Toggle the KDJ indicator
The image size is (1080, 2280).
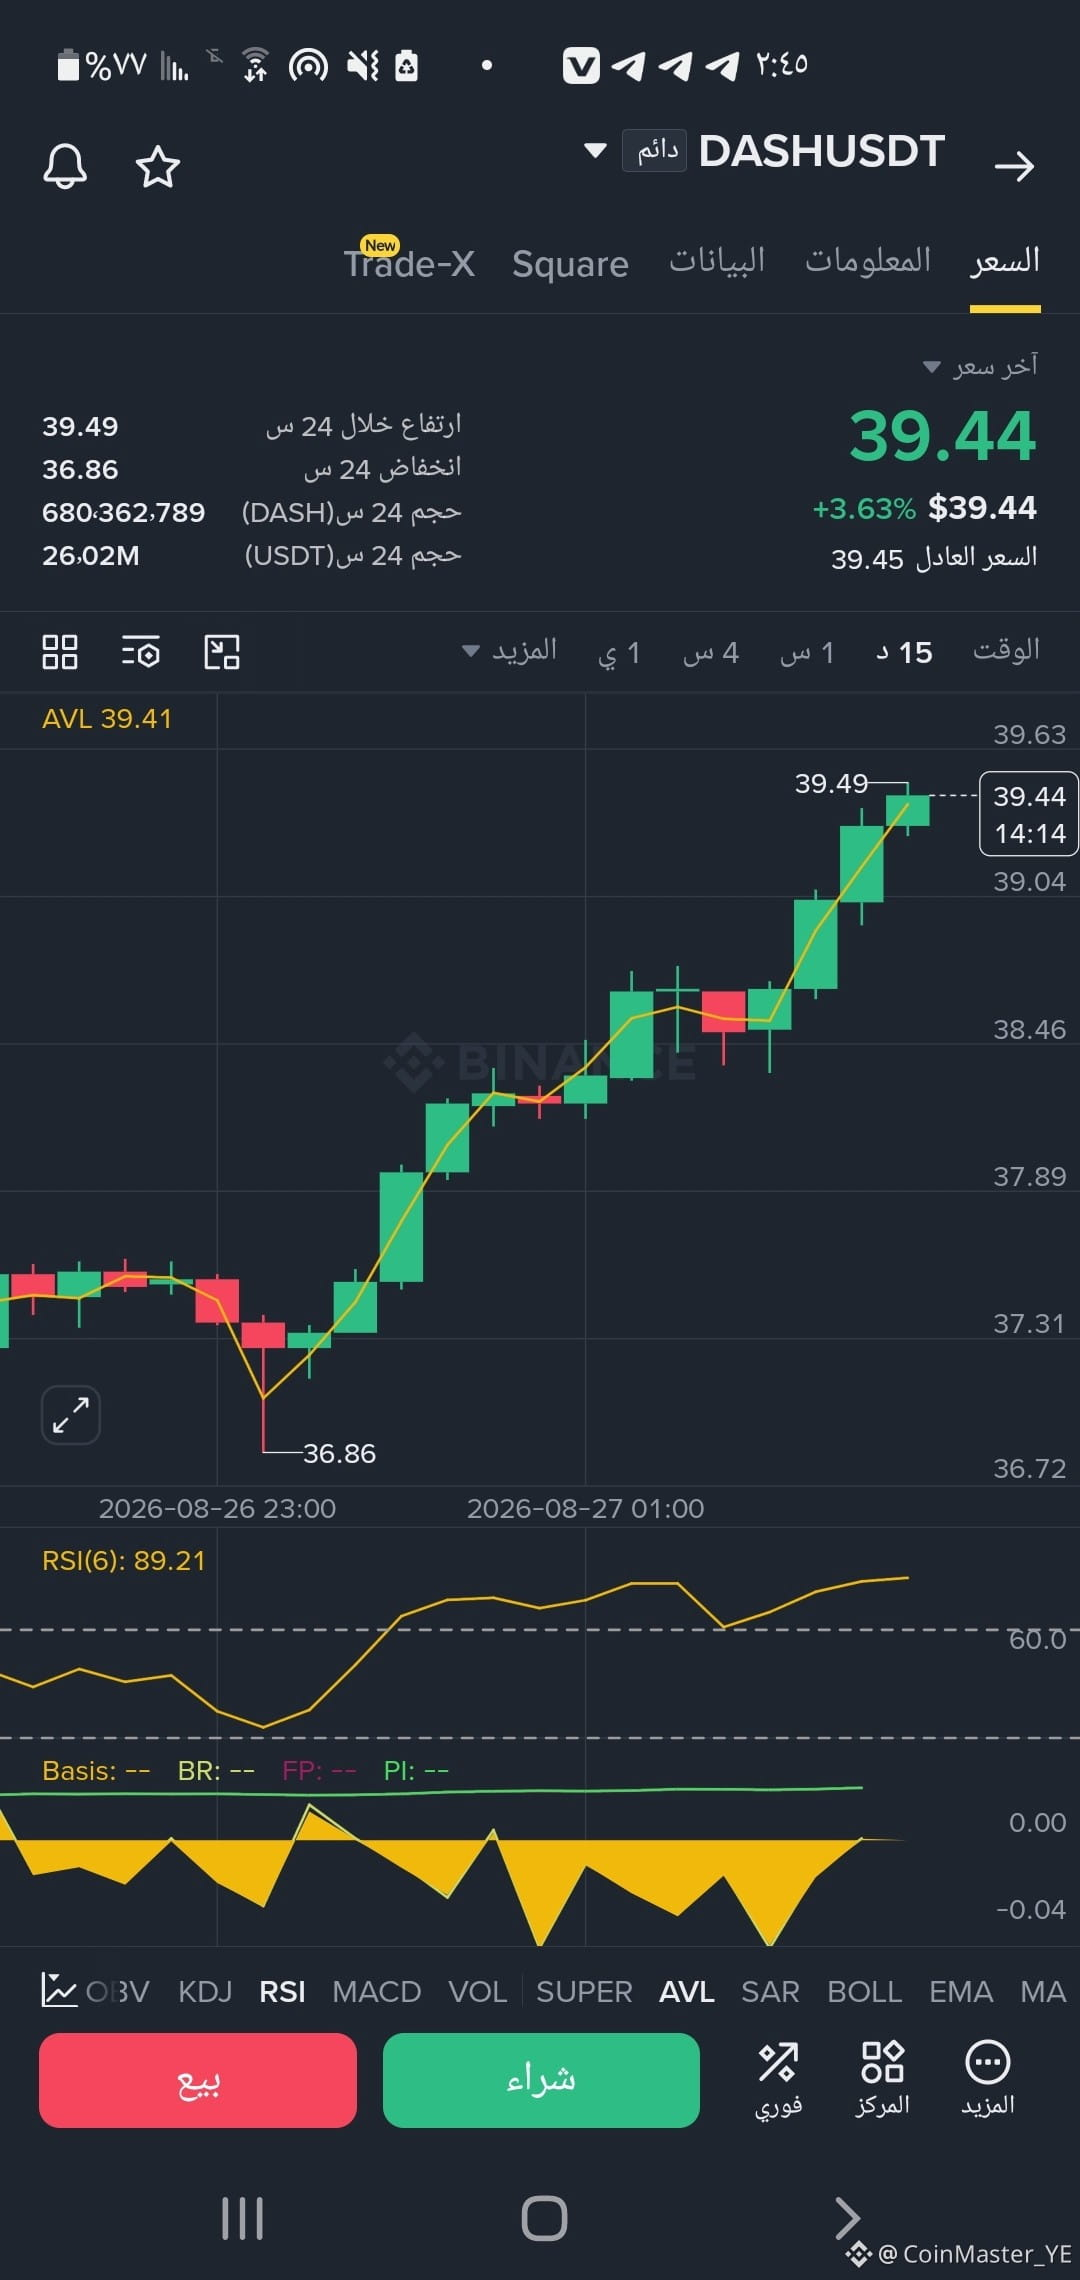pos(205,1992)
